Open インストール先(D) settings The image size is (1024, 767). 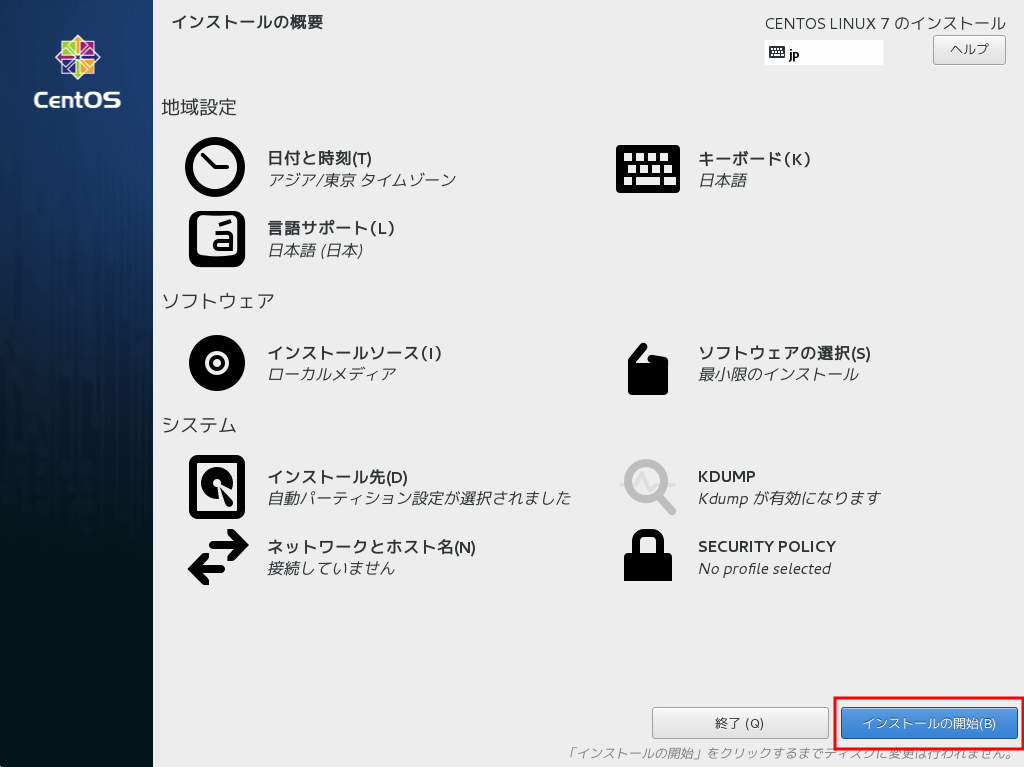click(338, 477)
